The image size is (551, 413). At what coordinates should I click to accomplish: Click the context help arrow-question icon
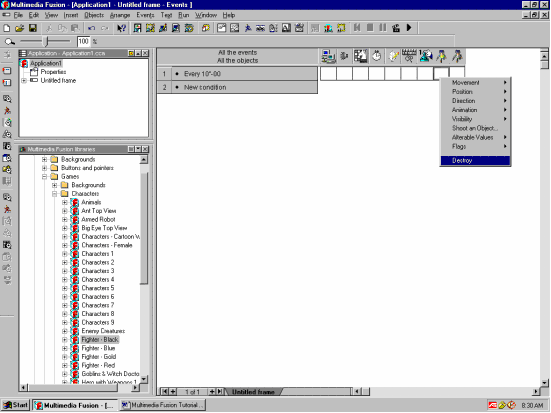122,28
